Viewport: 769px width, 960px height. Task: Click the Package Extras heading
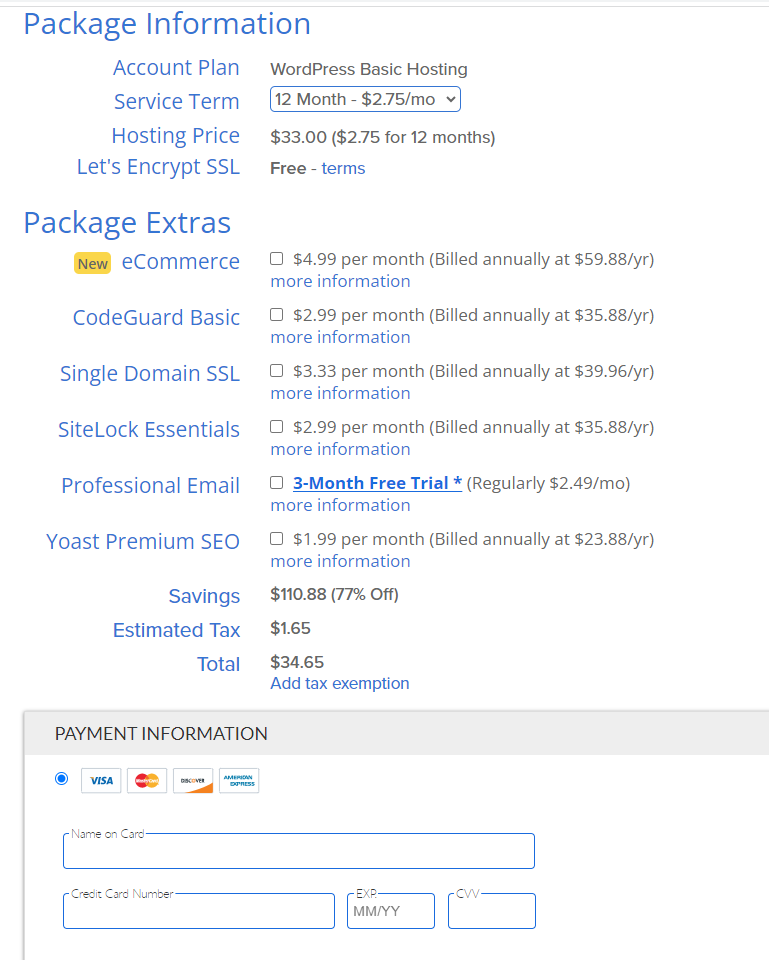(x=127, y=223)
